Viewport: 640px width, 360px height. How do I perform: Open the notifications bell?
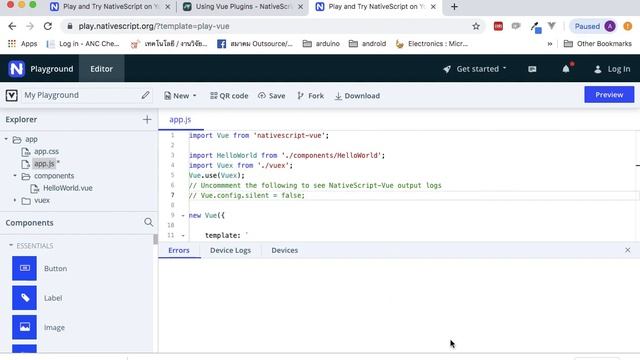click(x=566, y=69)
